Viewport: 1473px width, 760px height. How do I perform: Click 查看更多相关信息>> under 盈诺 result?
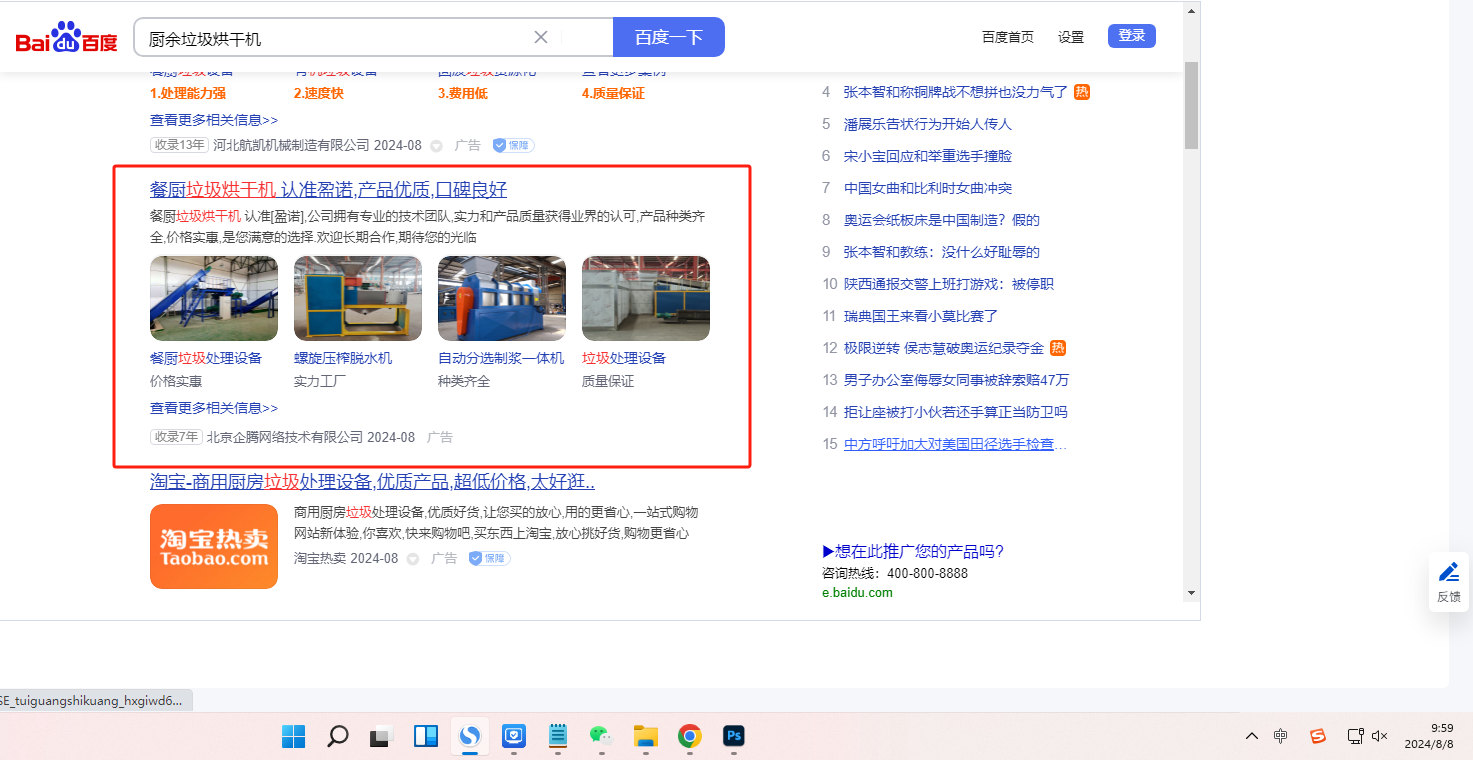[x=214, y=408]
